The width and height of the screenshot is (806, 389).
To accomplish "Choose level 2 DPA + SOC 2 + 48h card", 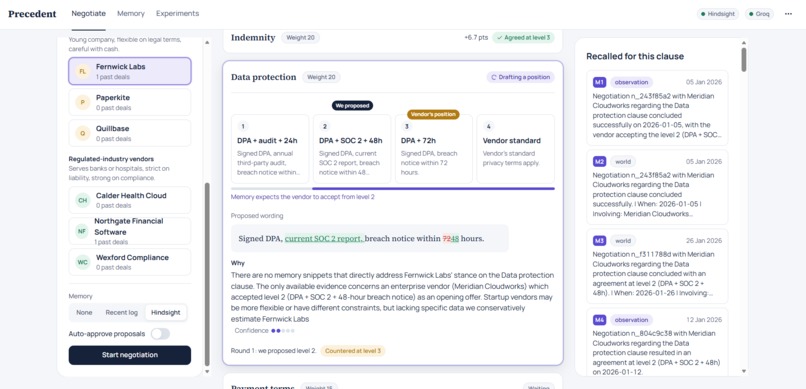I will tap(352, 149).
